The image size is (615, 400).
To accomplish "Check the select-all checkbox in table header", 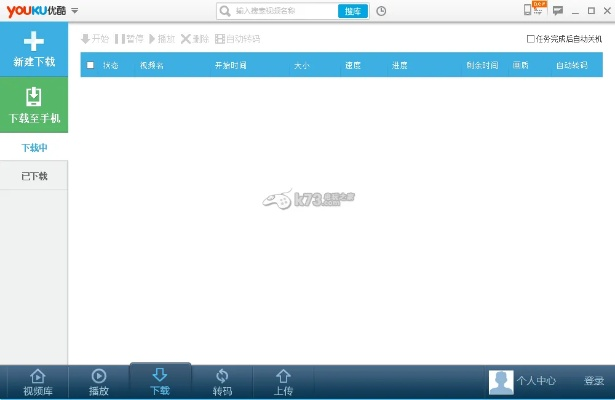I will 91,65.
